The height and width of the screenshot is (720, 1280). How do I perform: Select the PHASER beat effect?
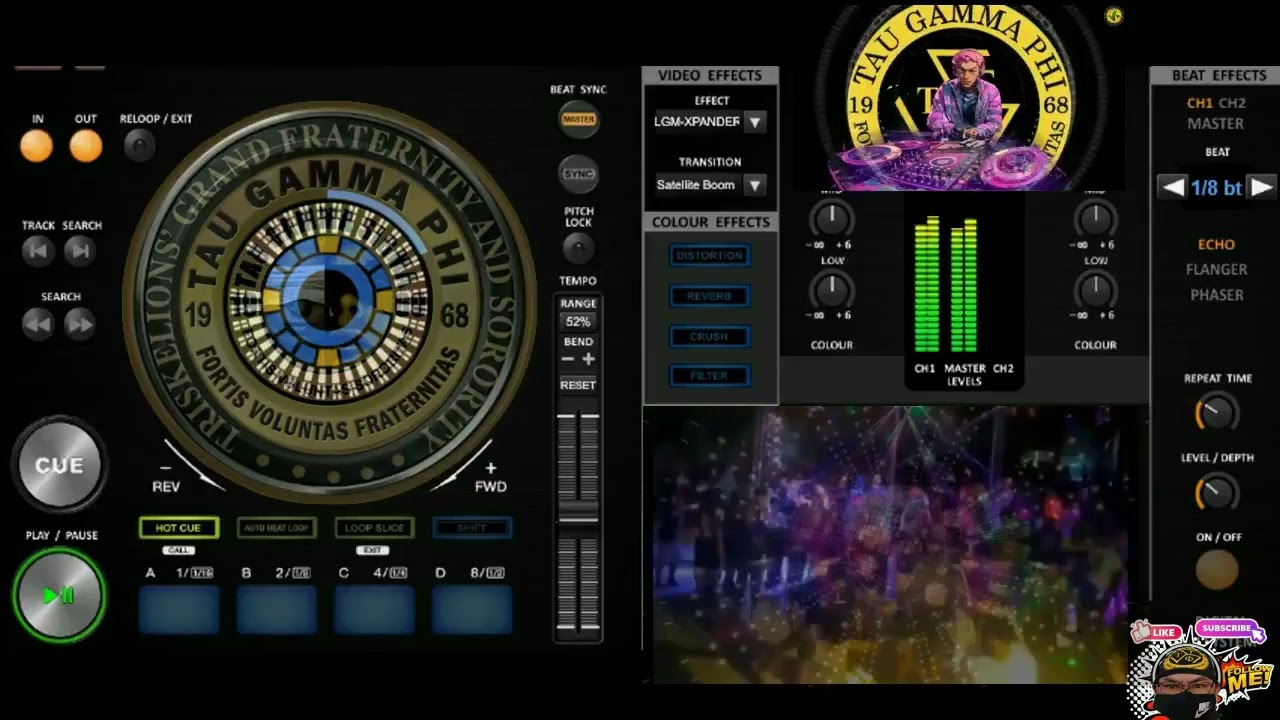(1217, 295)
